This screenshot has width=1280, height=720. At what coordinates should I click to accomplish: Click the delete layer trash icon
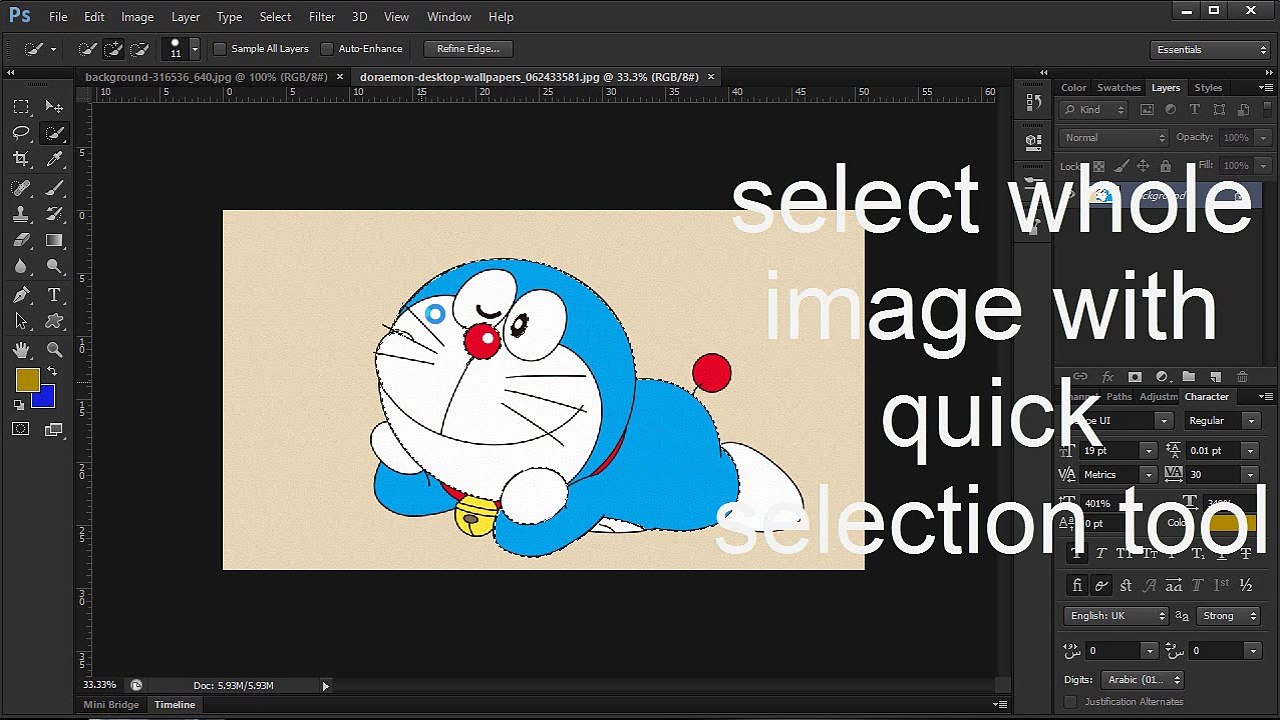1242,377
